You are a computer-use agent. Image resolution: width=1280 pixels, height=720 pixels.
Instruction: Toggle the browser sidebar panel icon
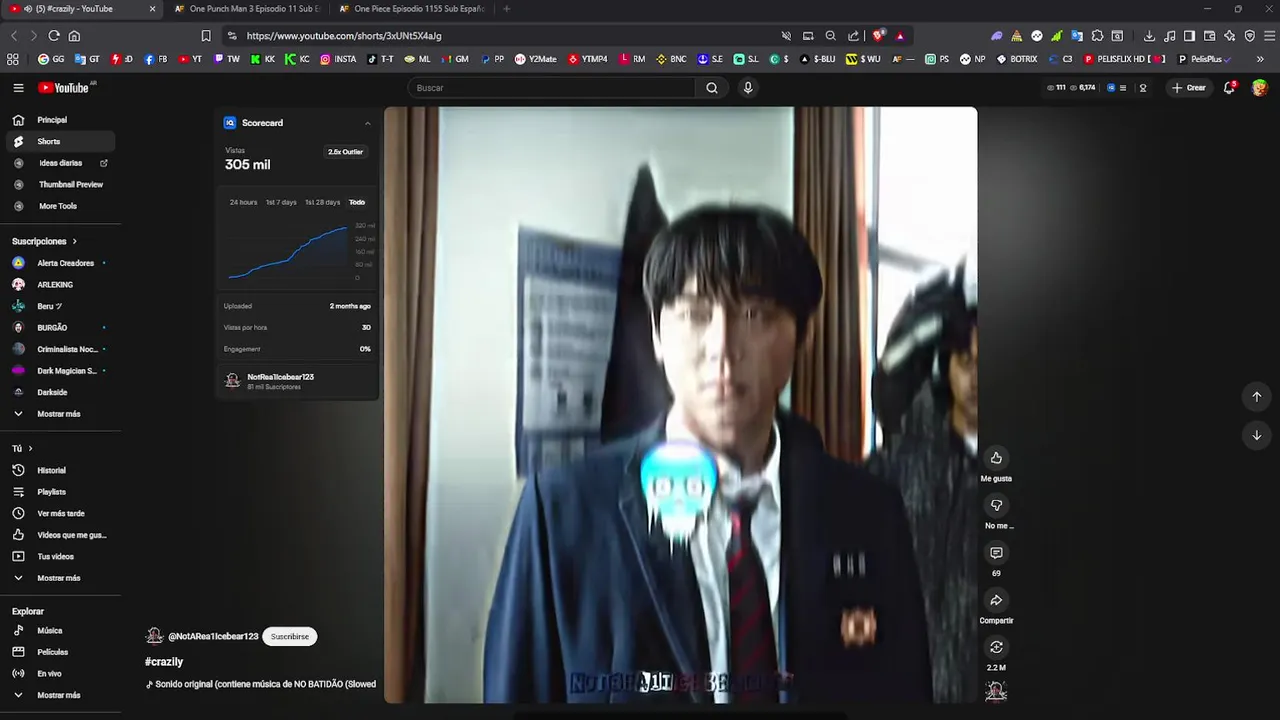[x=1189, y=36]
